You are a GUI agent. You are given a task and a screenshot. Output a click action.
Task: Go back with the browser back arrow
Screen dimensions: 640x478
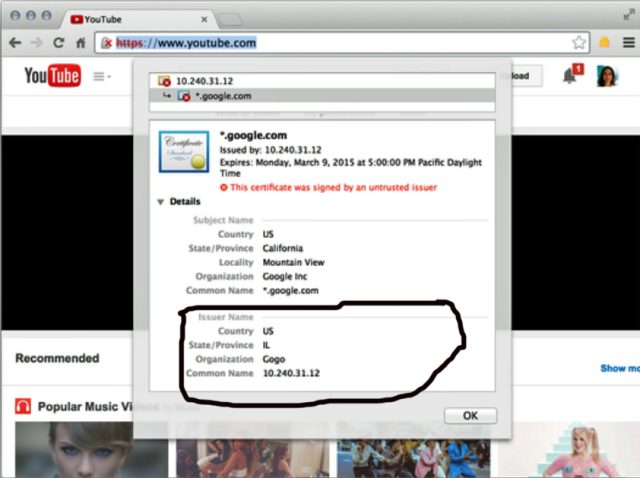click(15, 42)
